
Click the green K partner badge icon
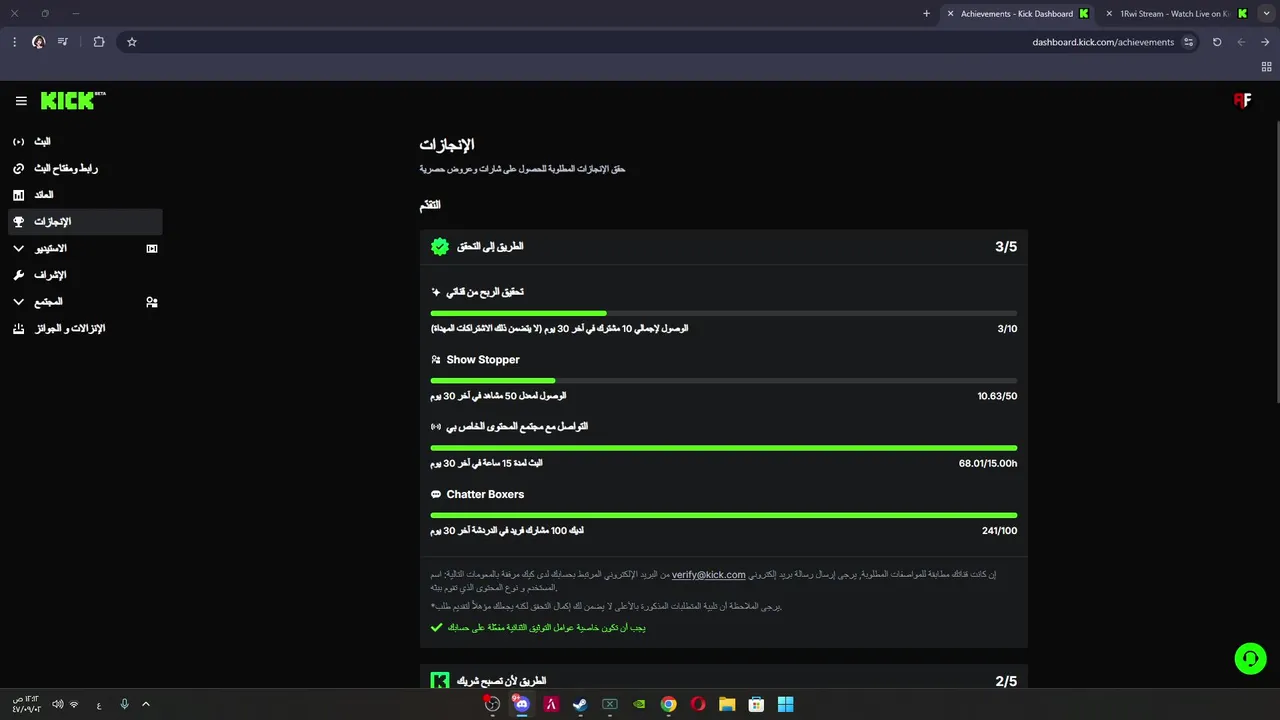(x=440, y=681)
